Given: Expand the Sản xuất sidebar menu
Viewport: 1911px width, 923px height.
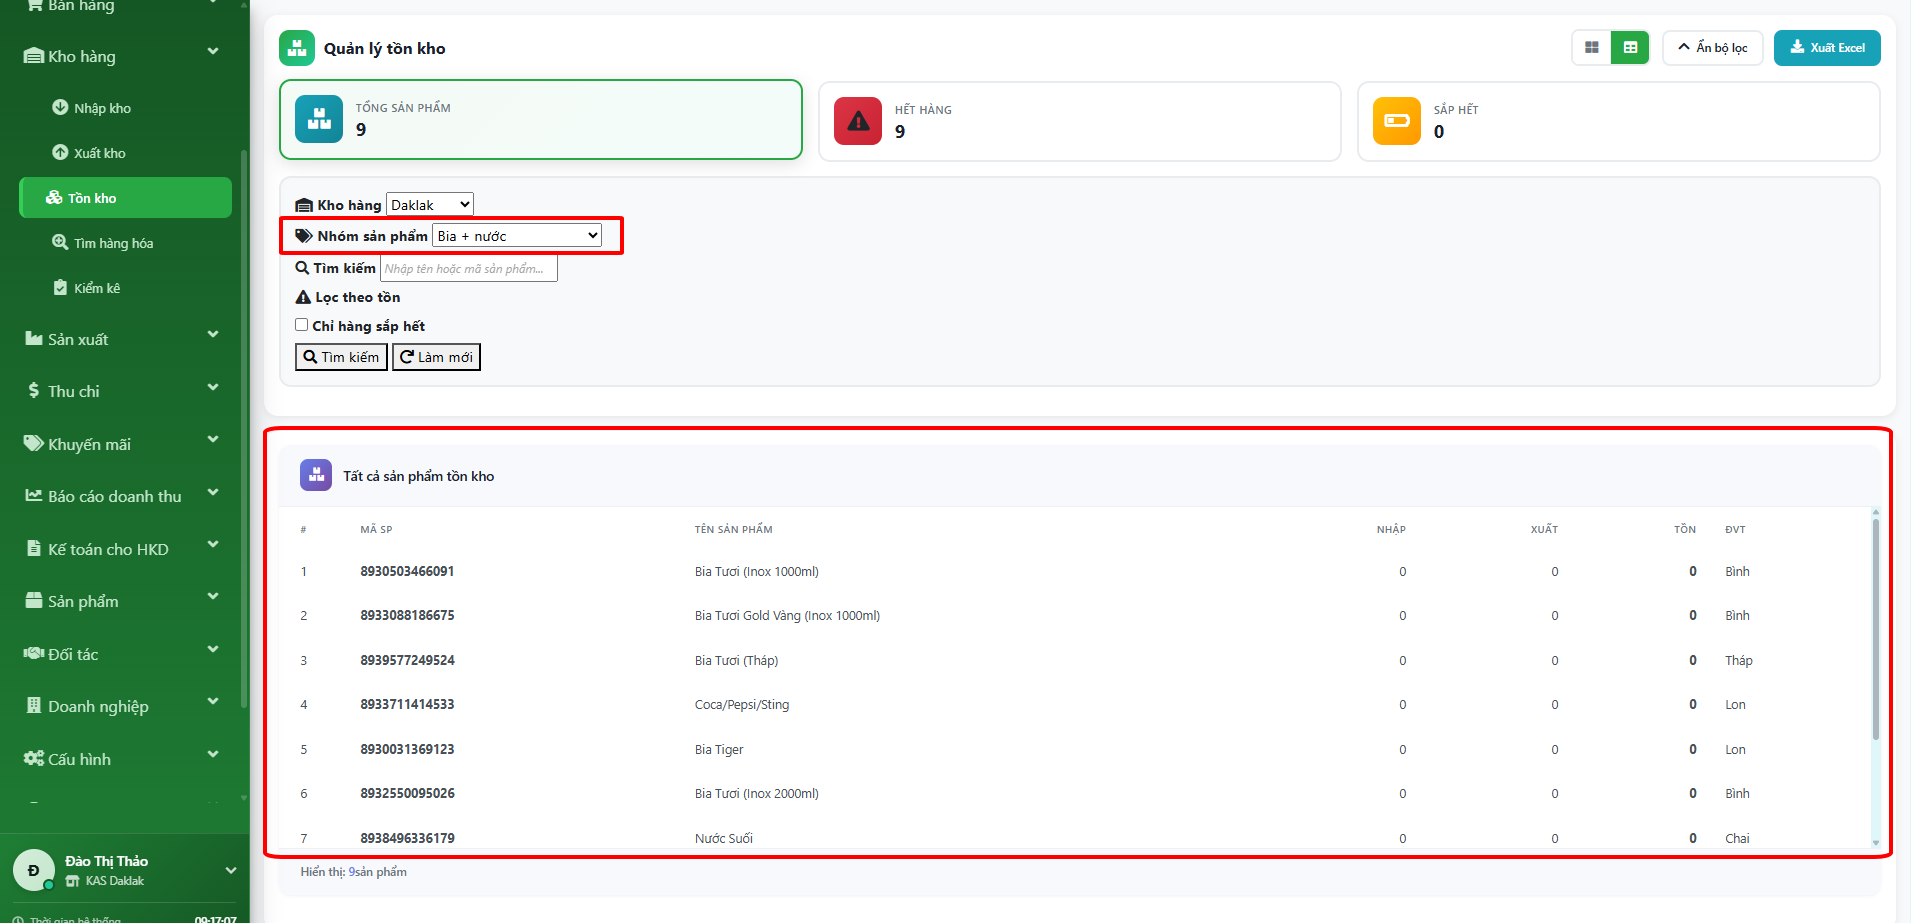Looking at the screenshot, I should [x=120, y=339].
